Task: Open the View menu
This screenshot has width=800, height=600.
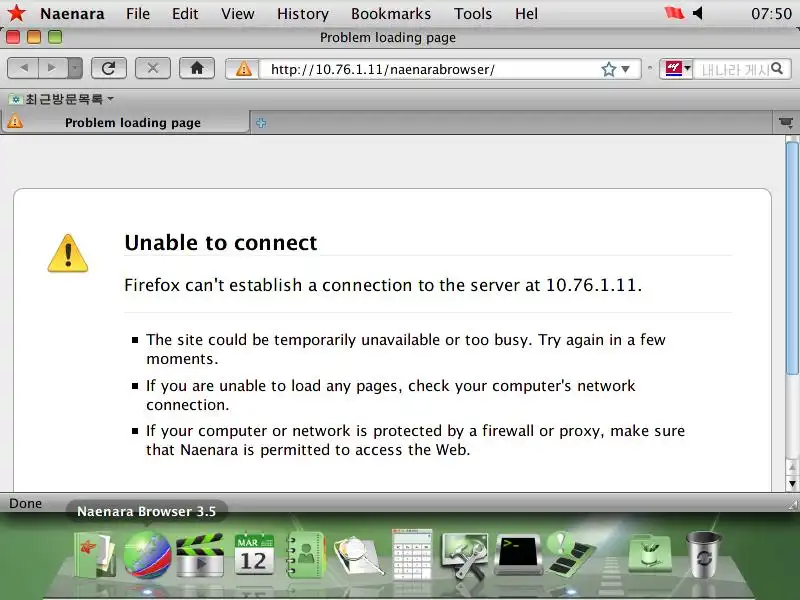Action: tap(238, 14)
